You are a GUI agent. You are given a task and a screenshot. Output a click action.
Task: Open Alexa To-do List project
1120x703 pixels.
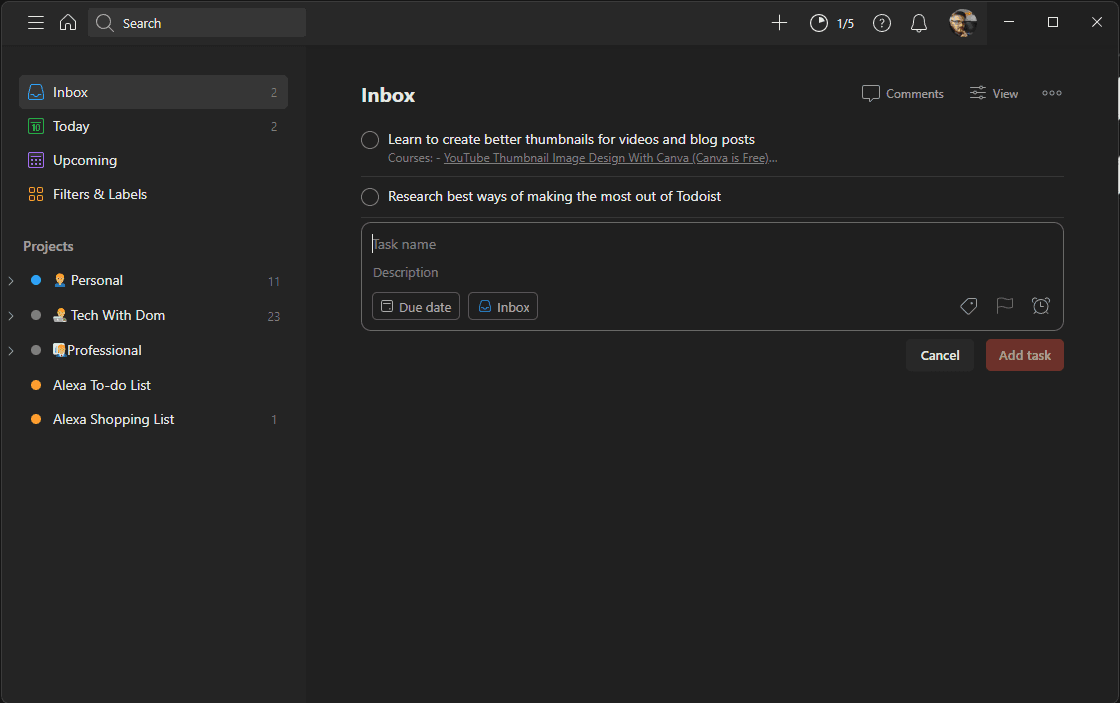coord(154,385)
